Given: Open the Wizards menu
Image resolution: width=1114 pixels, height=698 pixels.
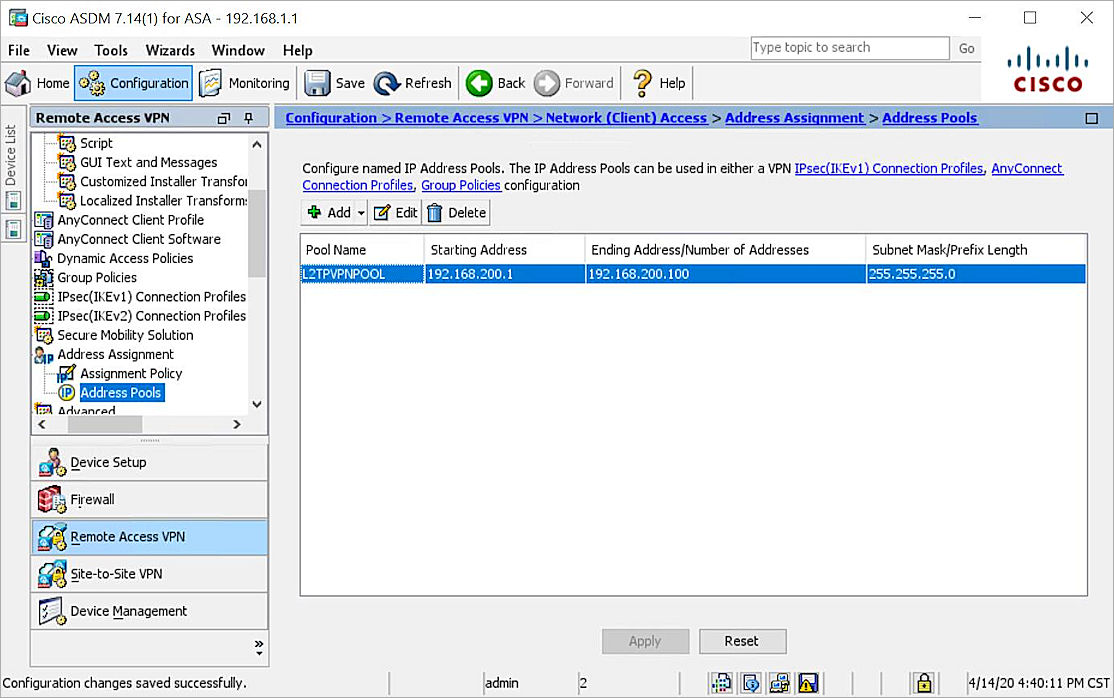Looking at the screenshot, I should pos(169,50).
